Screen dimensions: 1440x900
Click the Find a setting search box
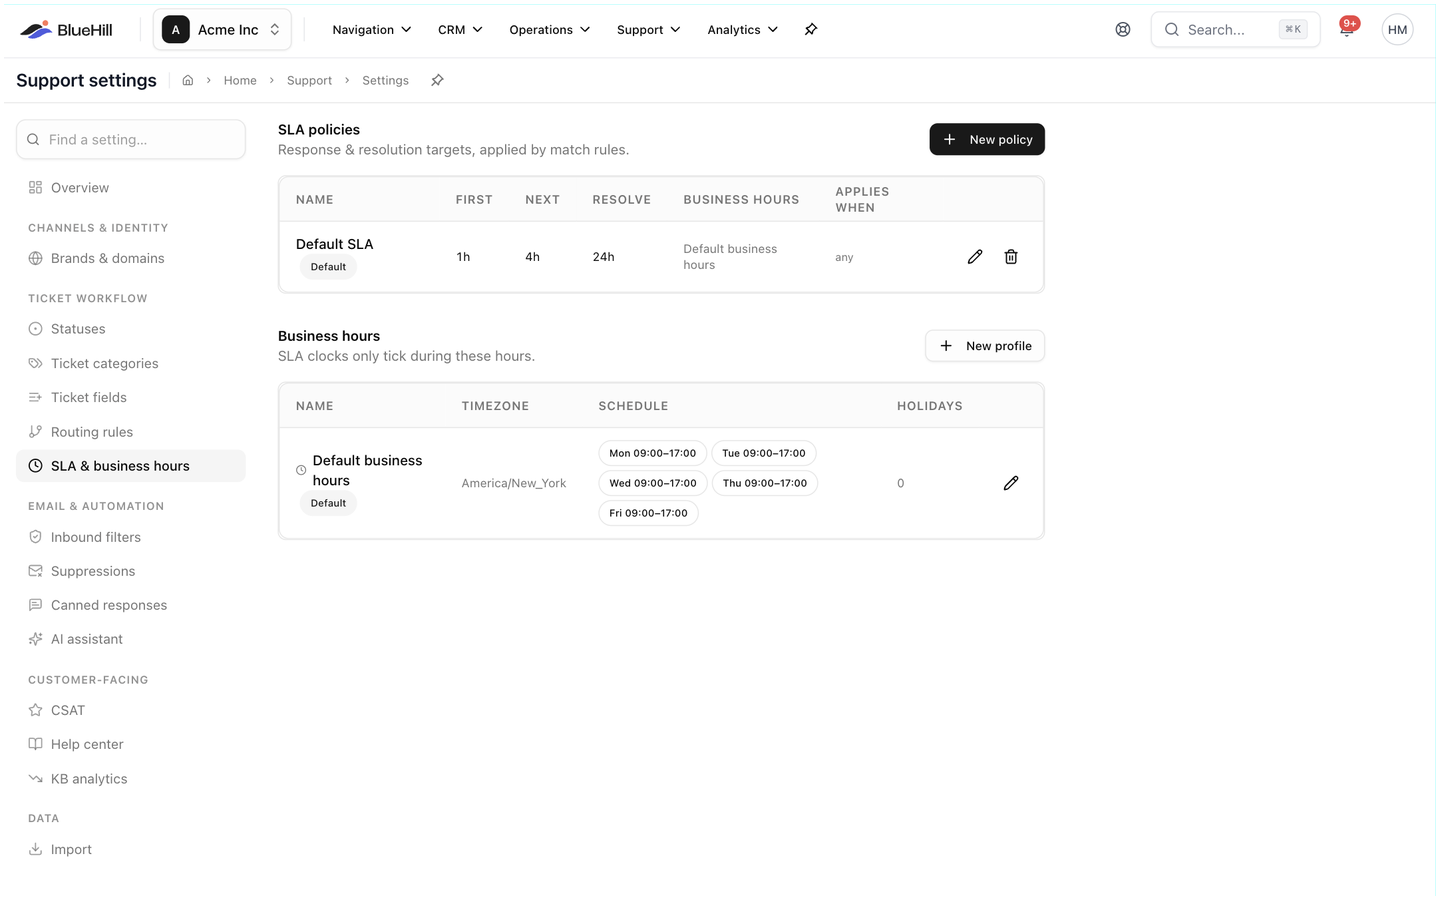point(131,140)
